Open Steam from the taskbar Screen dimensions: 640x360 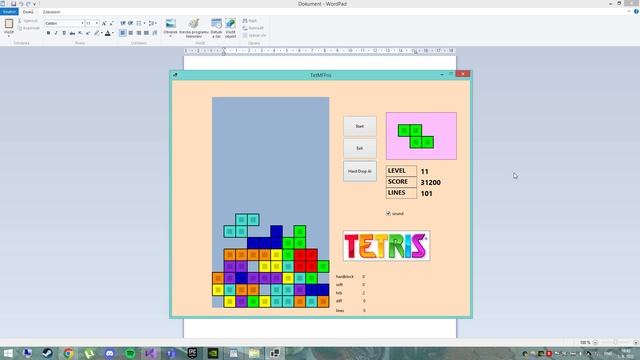click(48, 353)
